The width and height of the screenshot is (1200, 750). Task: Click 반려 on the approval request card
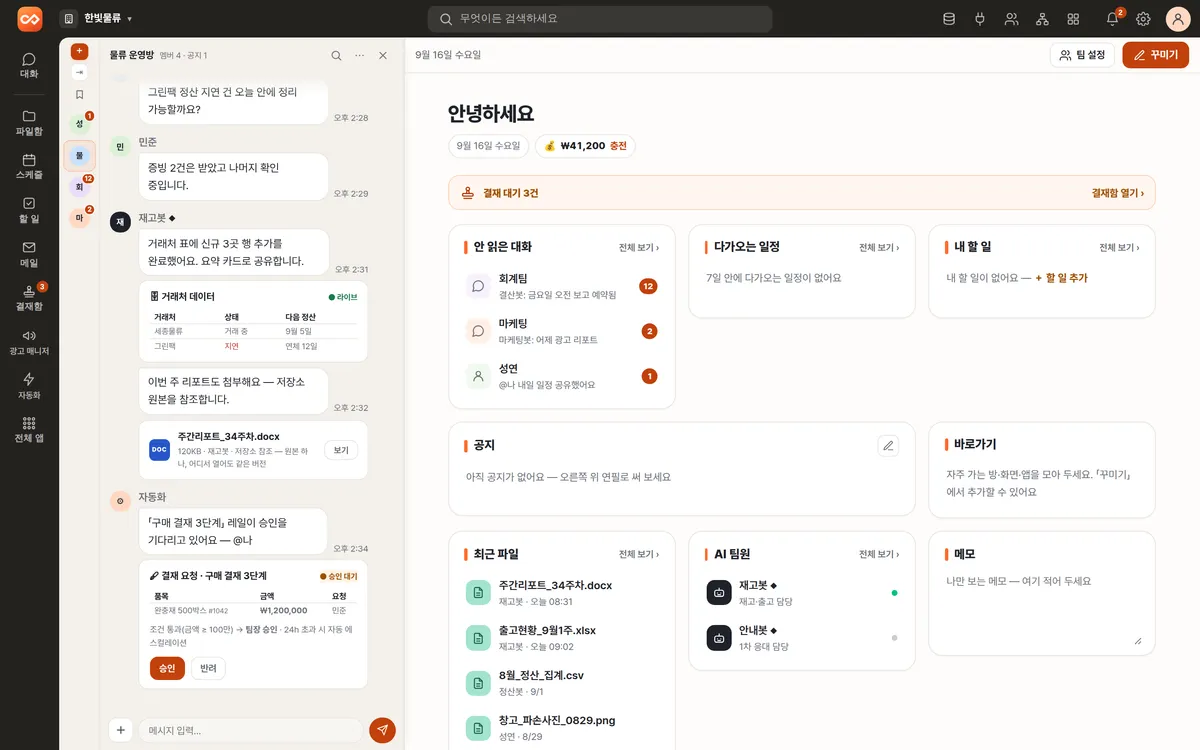(x=208, y=668)
